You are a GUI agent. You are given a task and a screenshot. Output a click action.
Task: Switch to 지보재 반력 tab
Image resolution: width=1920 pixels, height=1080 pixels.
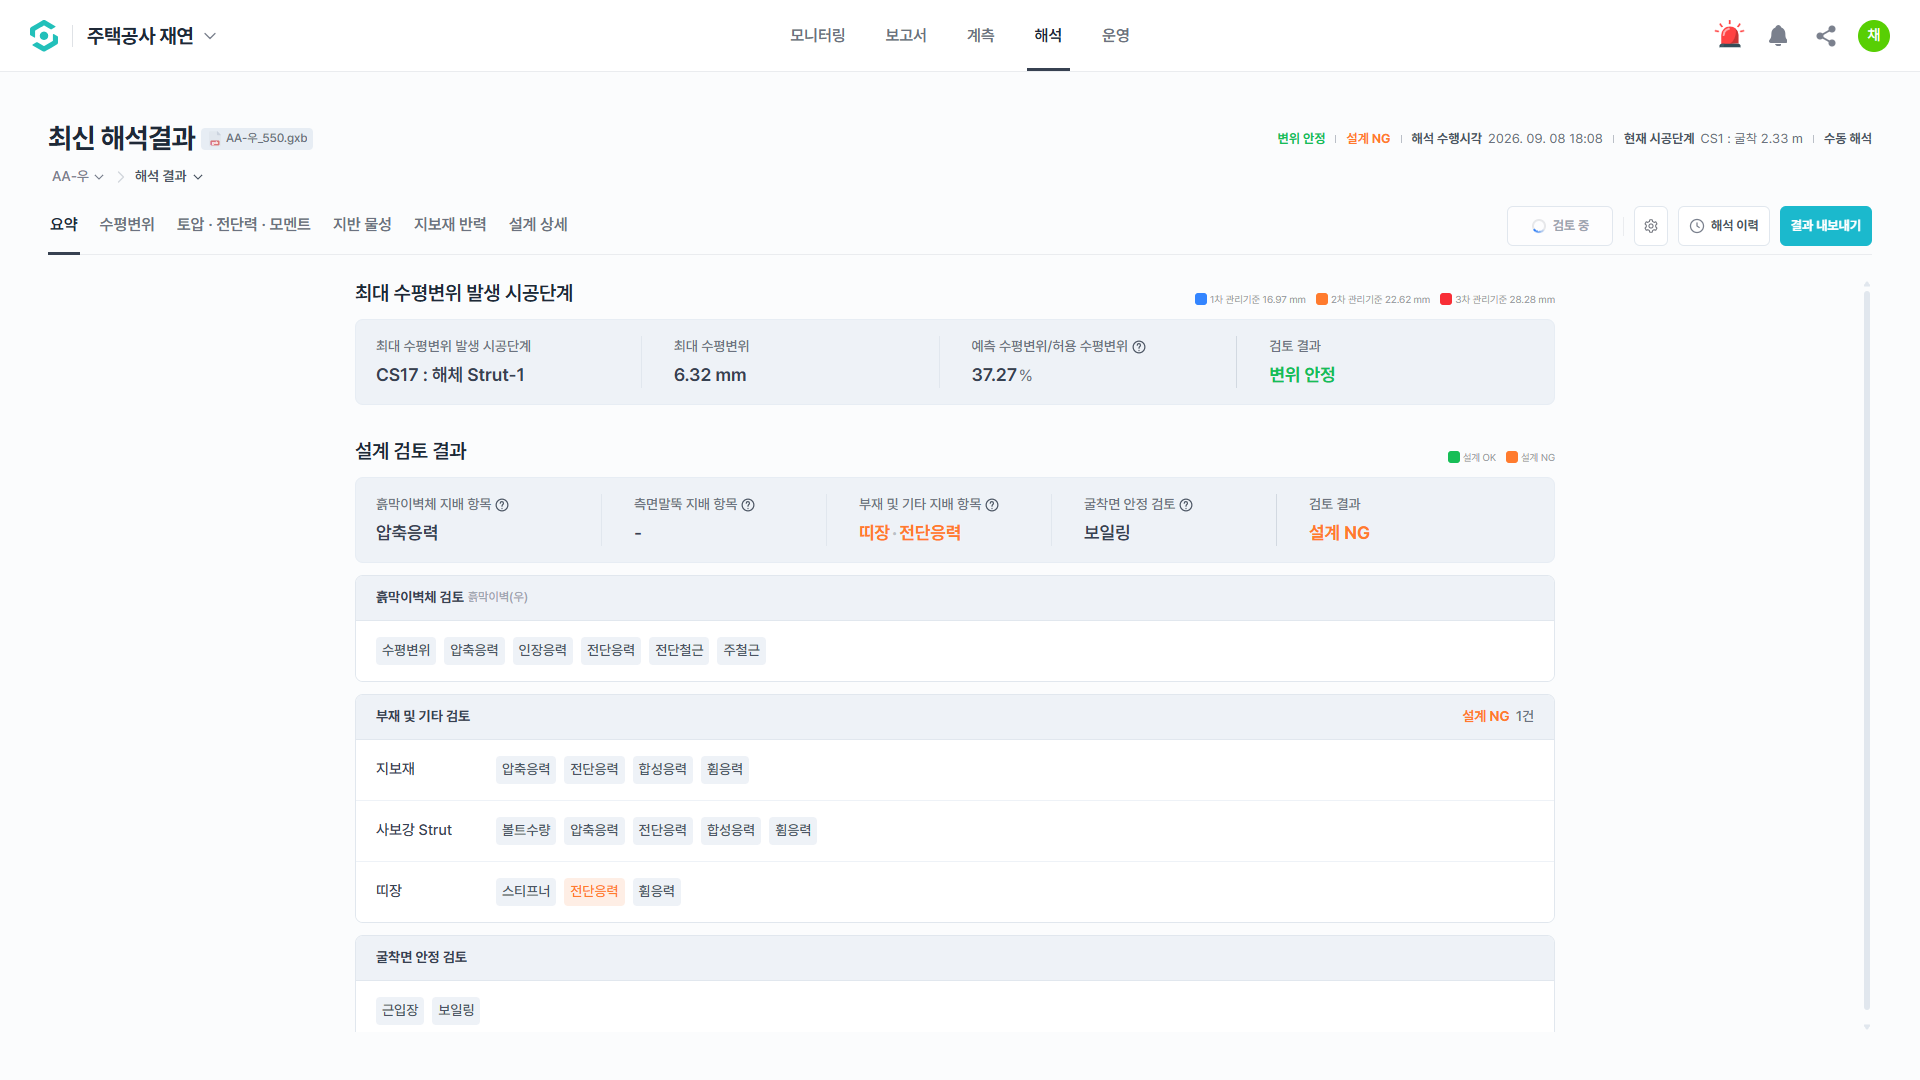pos(450,225)
